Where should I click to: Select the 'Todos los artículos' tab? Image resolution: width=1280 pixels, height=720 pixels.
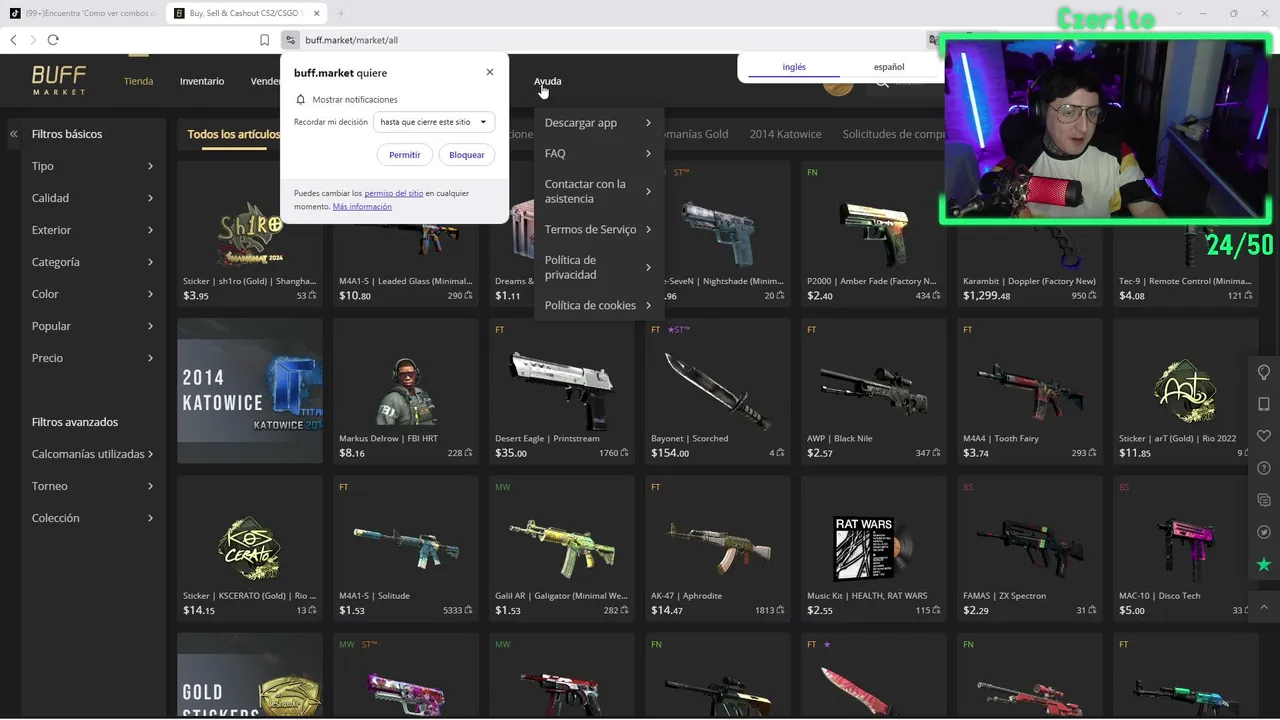(x=234, y=134)
